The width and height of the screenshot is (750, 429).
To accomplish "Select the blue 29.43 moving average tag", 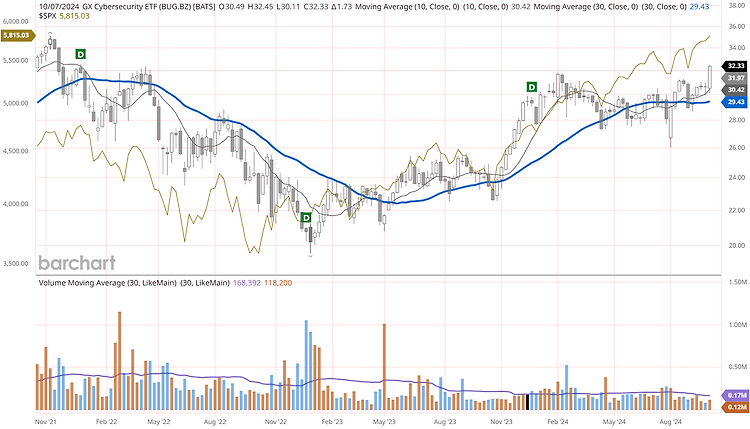I will (736, 102).
